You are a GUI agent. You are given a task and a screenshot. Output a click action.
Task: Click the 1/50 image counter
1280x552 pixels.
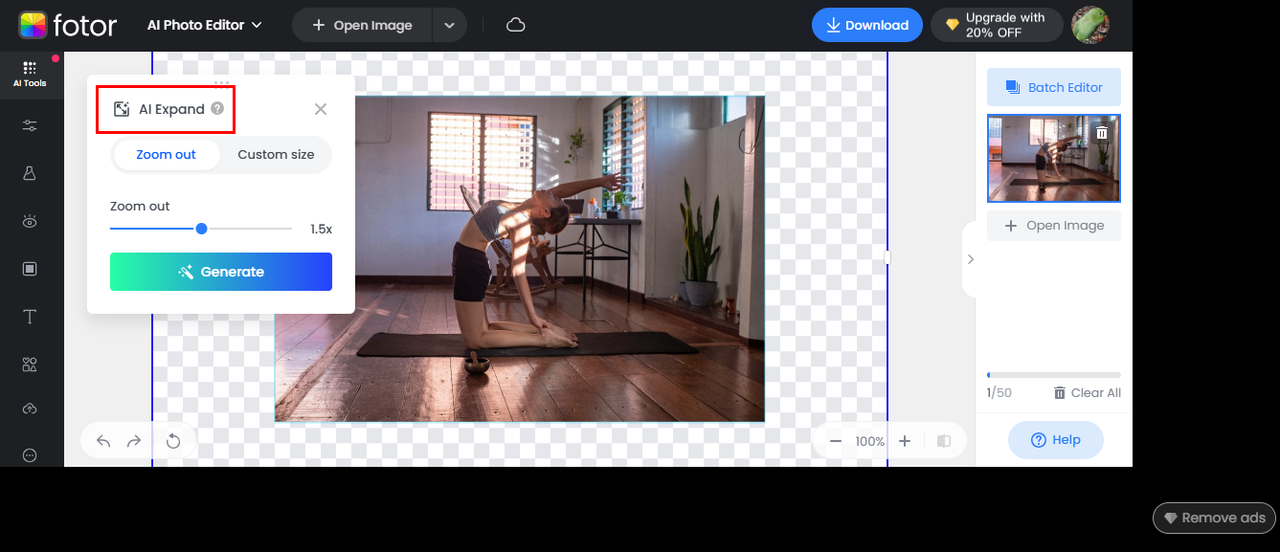(1000, 393)
